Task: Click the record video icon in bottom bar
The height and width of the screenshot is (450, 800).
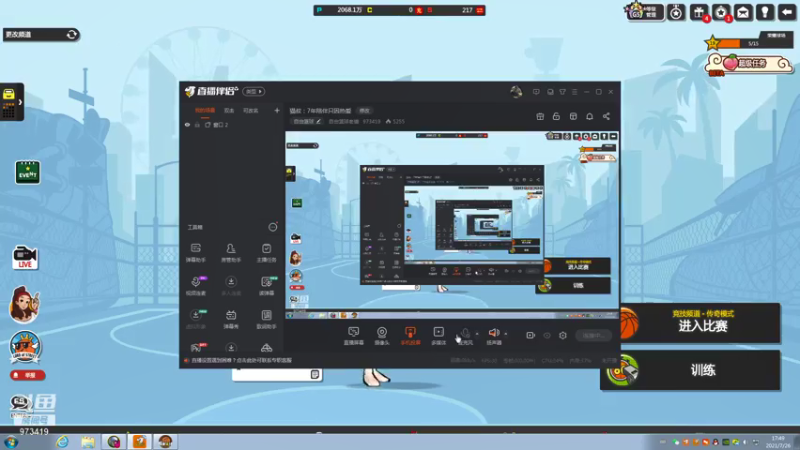Action: [531, 335]
